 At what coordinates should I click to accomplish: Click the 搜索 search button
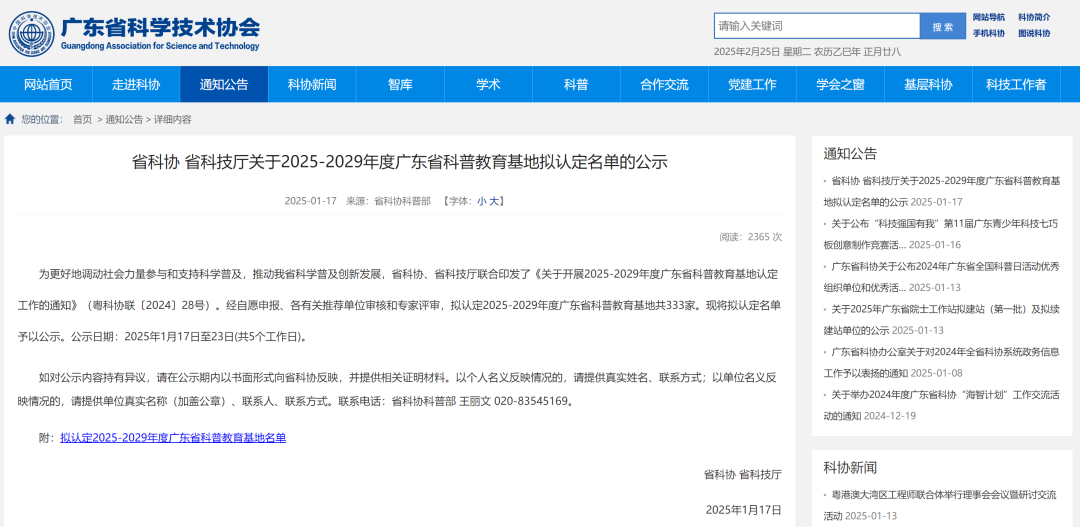click(943, 26)
